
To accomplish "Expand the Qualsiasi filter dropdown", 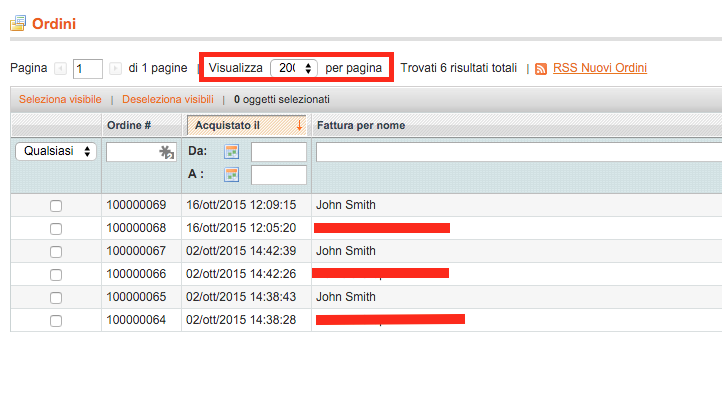I will [x=56, y=151].
